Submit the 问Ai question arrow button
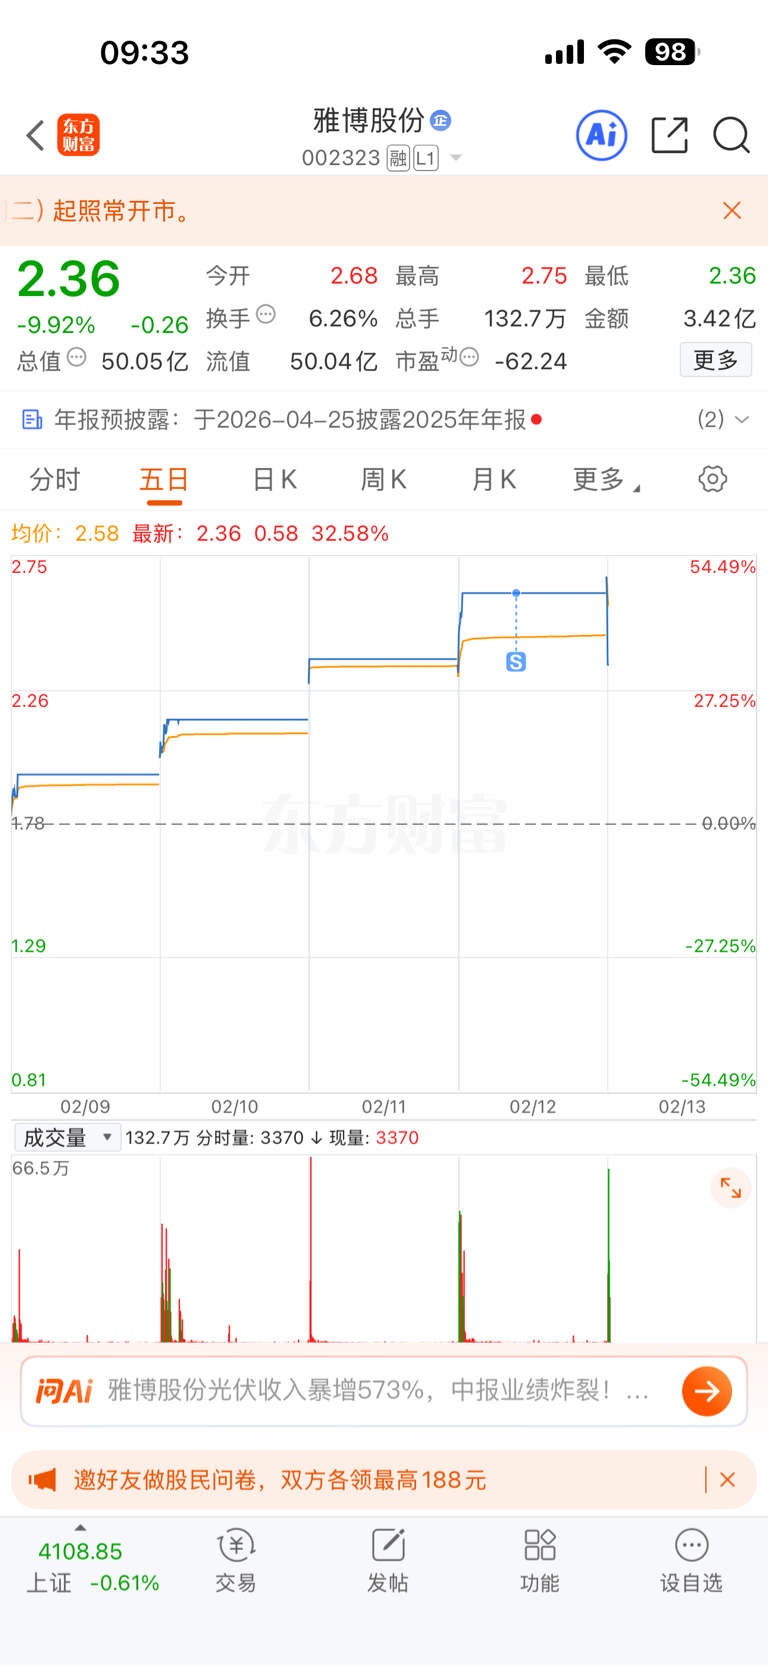Screen dimensions: 768x1665 coord(707,1391)
